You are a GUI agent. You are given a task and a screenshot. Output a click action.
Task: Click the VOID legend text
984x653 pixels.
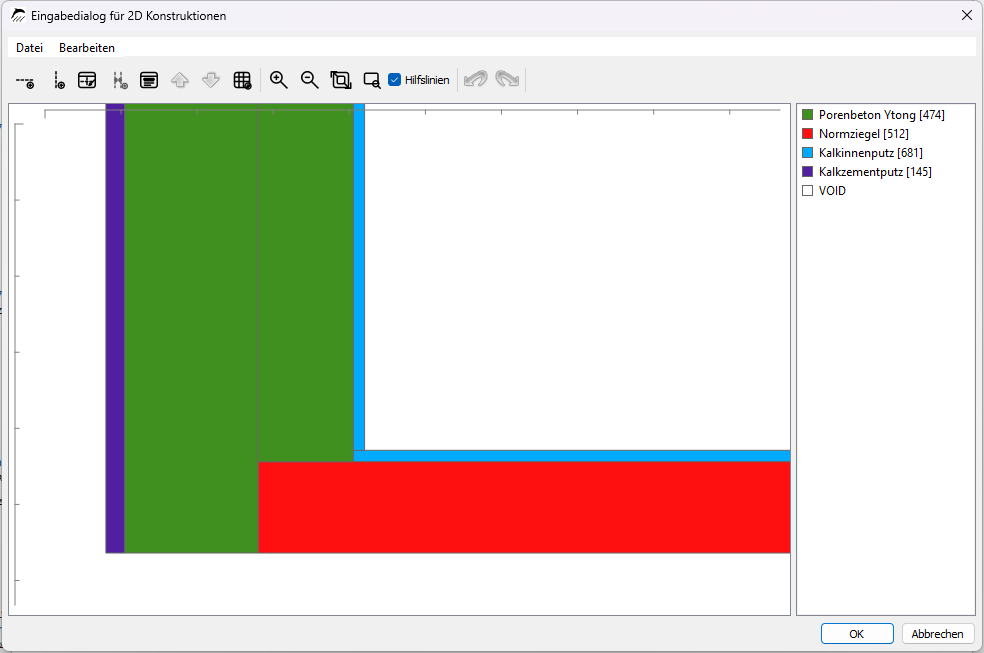[x=832, y=191]
